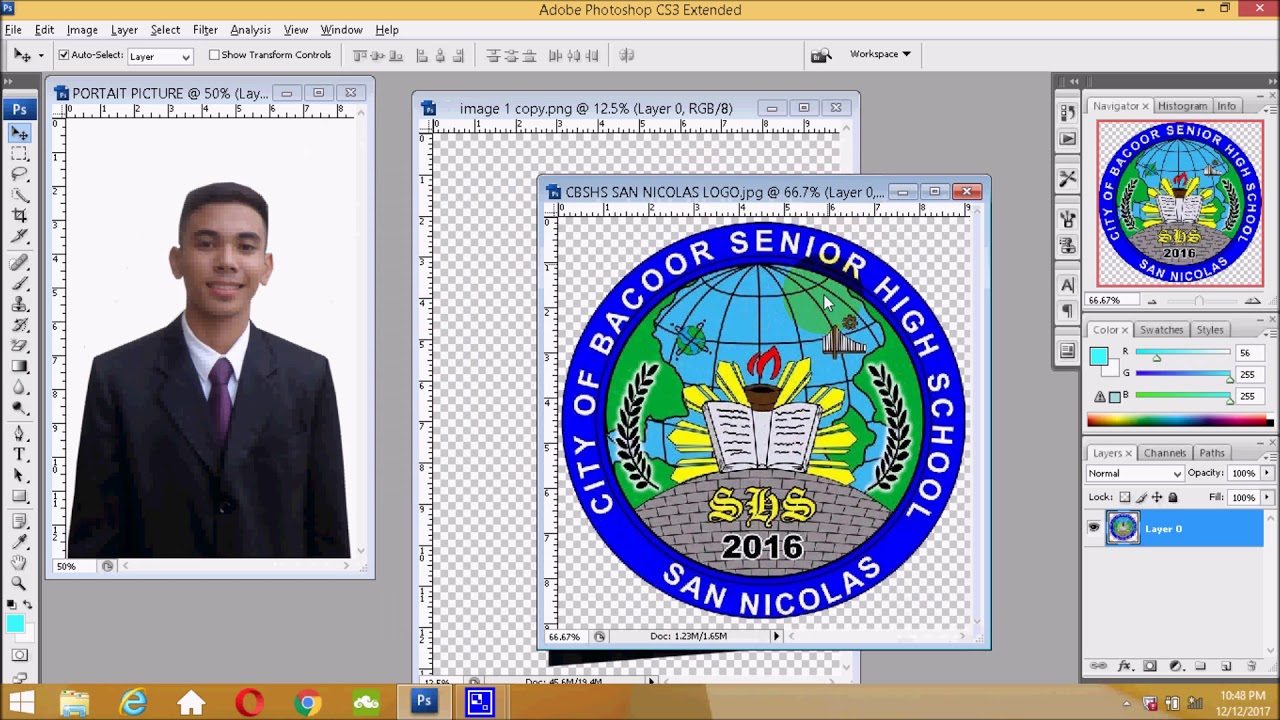Select the Healing Brush tool
This screenshot has height=720, width=1280.
[x=20, y=263]
